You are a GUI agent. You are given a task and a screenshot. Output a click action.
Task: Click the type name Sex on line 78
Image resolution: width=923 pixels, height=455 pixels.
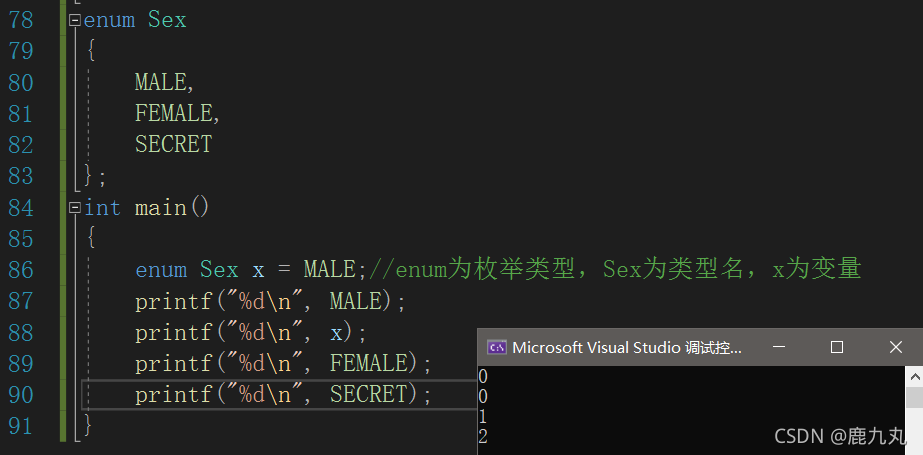(x=167, y=21)
